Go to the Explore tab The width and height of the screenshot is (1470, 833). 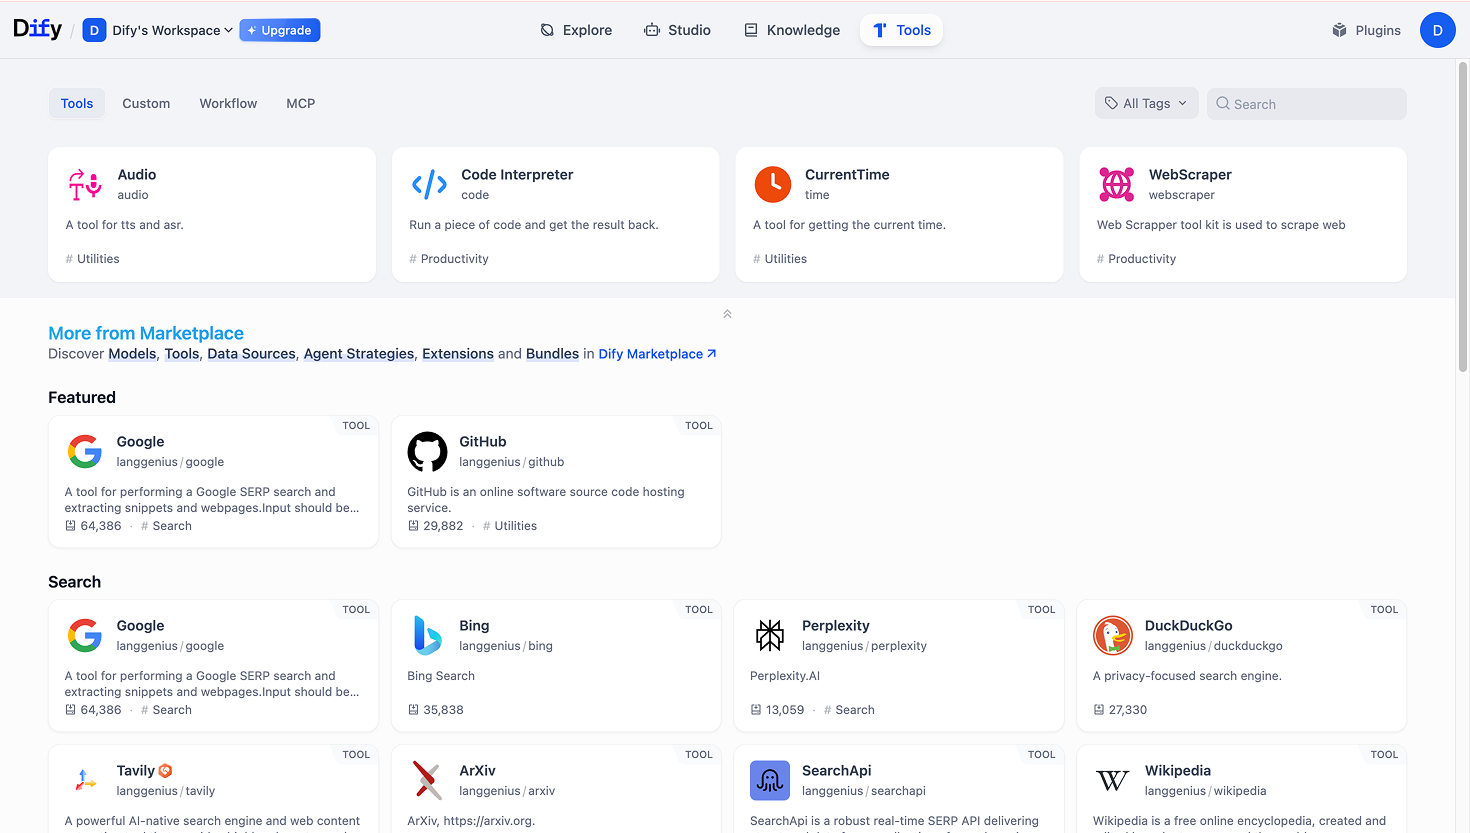pyautogui.click(x=576, y=30)
